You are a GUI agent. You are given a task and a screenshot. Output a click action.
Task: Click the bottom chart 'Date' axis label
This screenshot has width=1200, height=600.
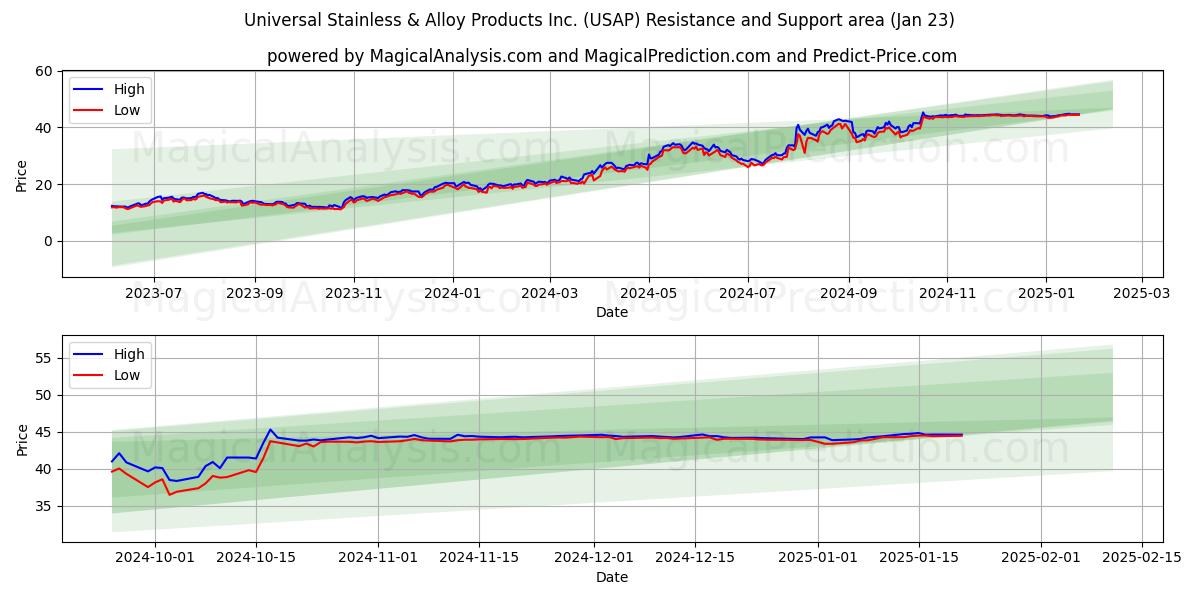(x=612, y=577)
